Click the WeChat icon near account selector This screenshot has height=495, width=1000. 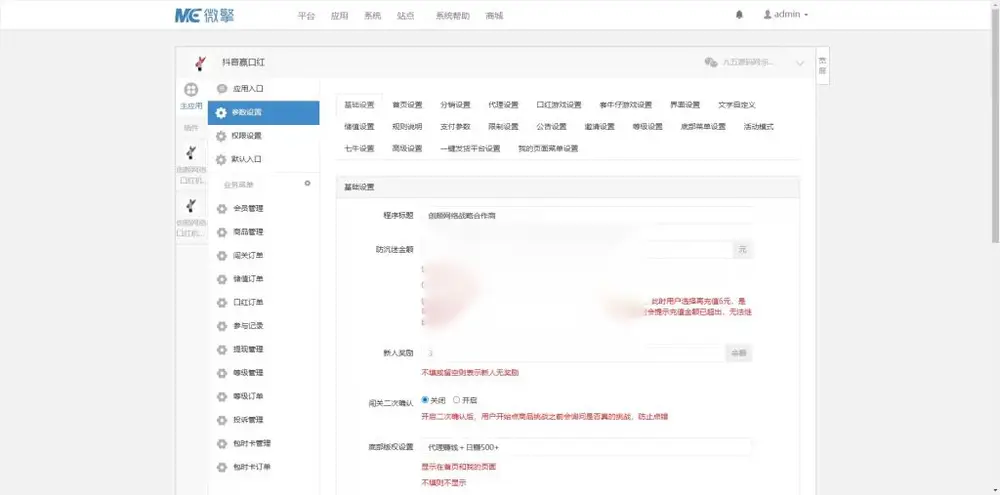tap(711, 62)
